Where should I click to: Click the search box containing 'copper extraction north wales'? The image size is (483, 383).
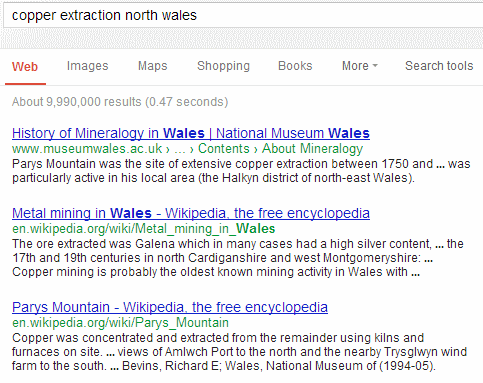point(243,16)
